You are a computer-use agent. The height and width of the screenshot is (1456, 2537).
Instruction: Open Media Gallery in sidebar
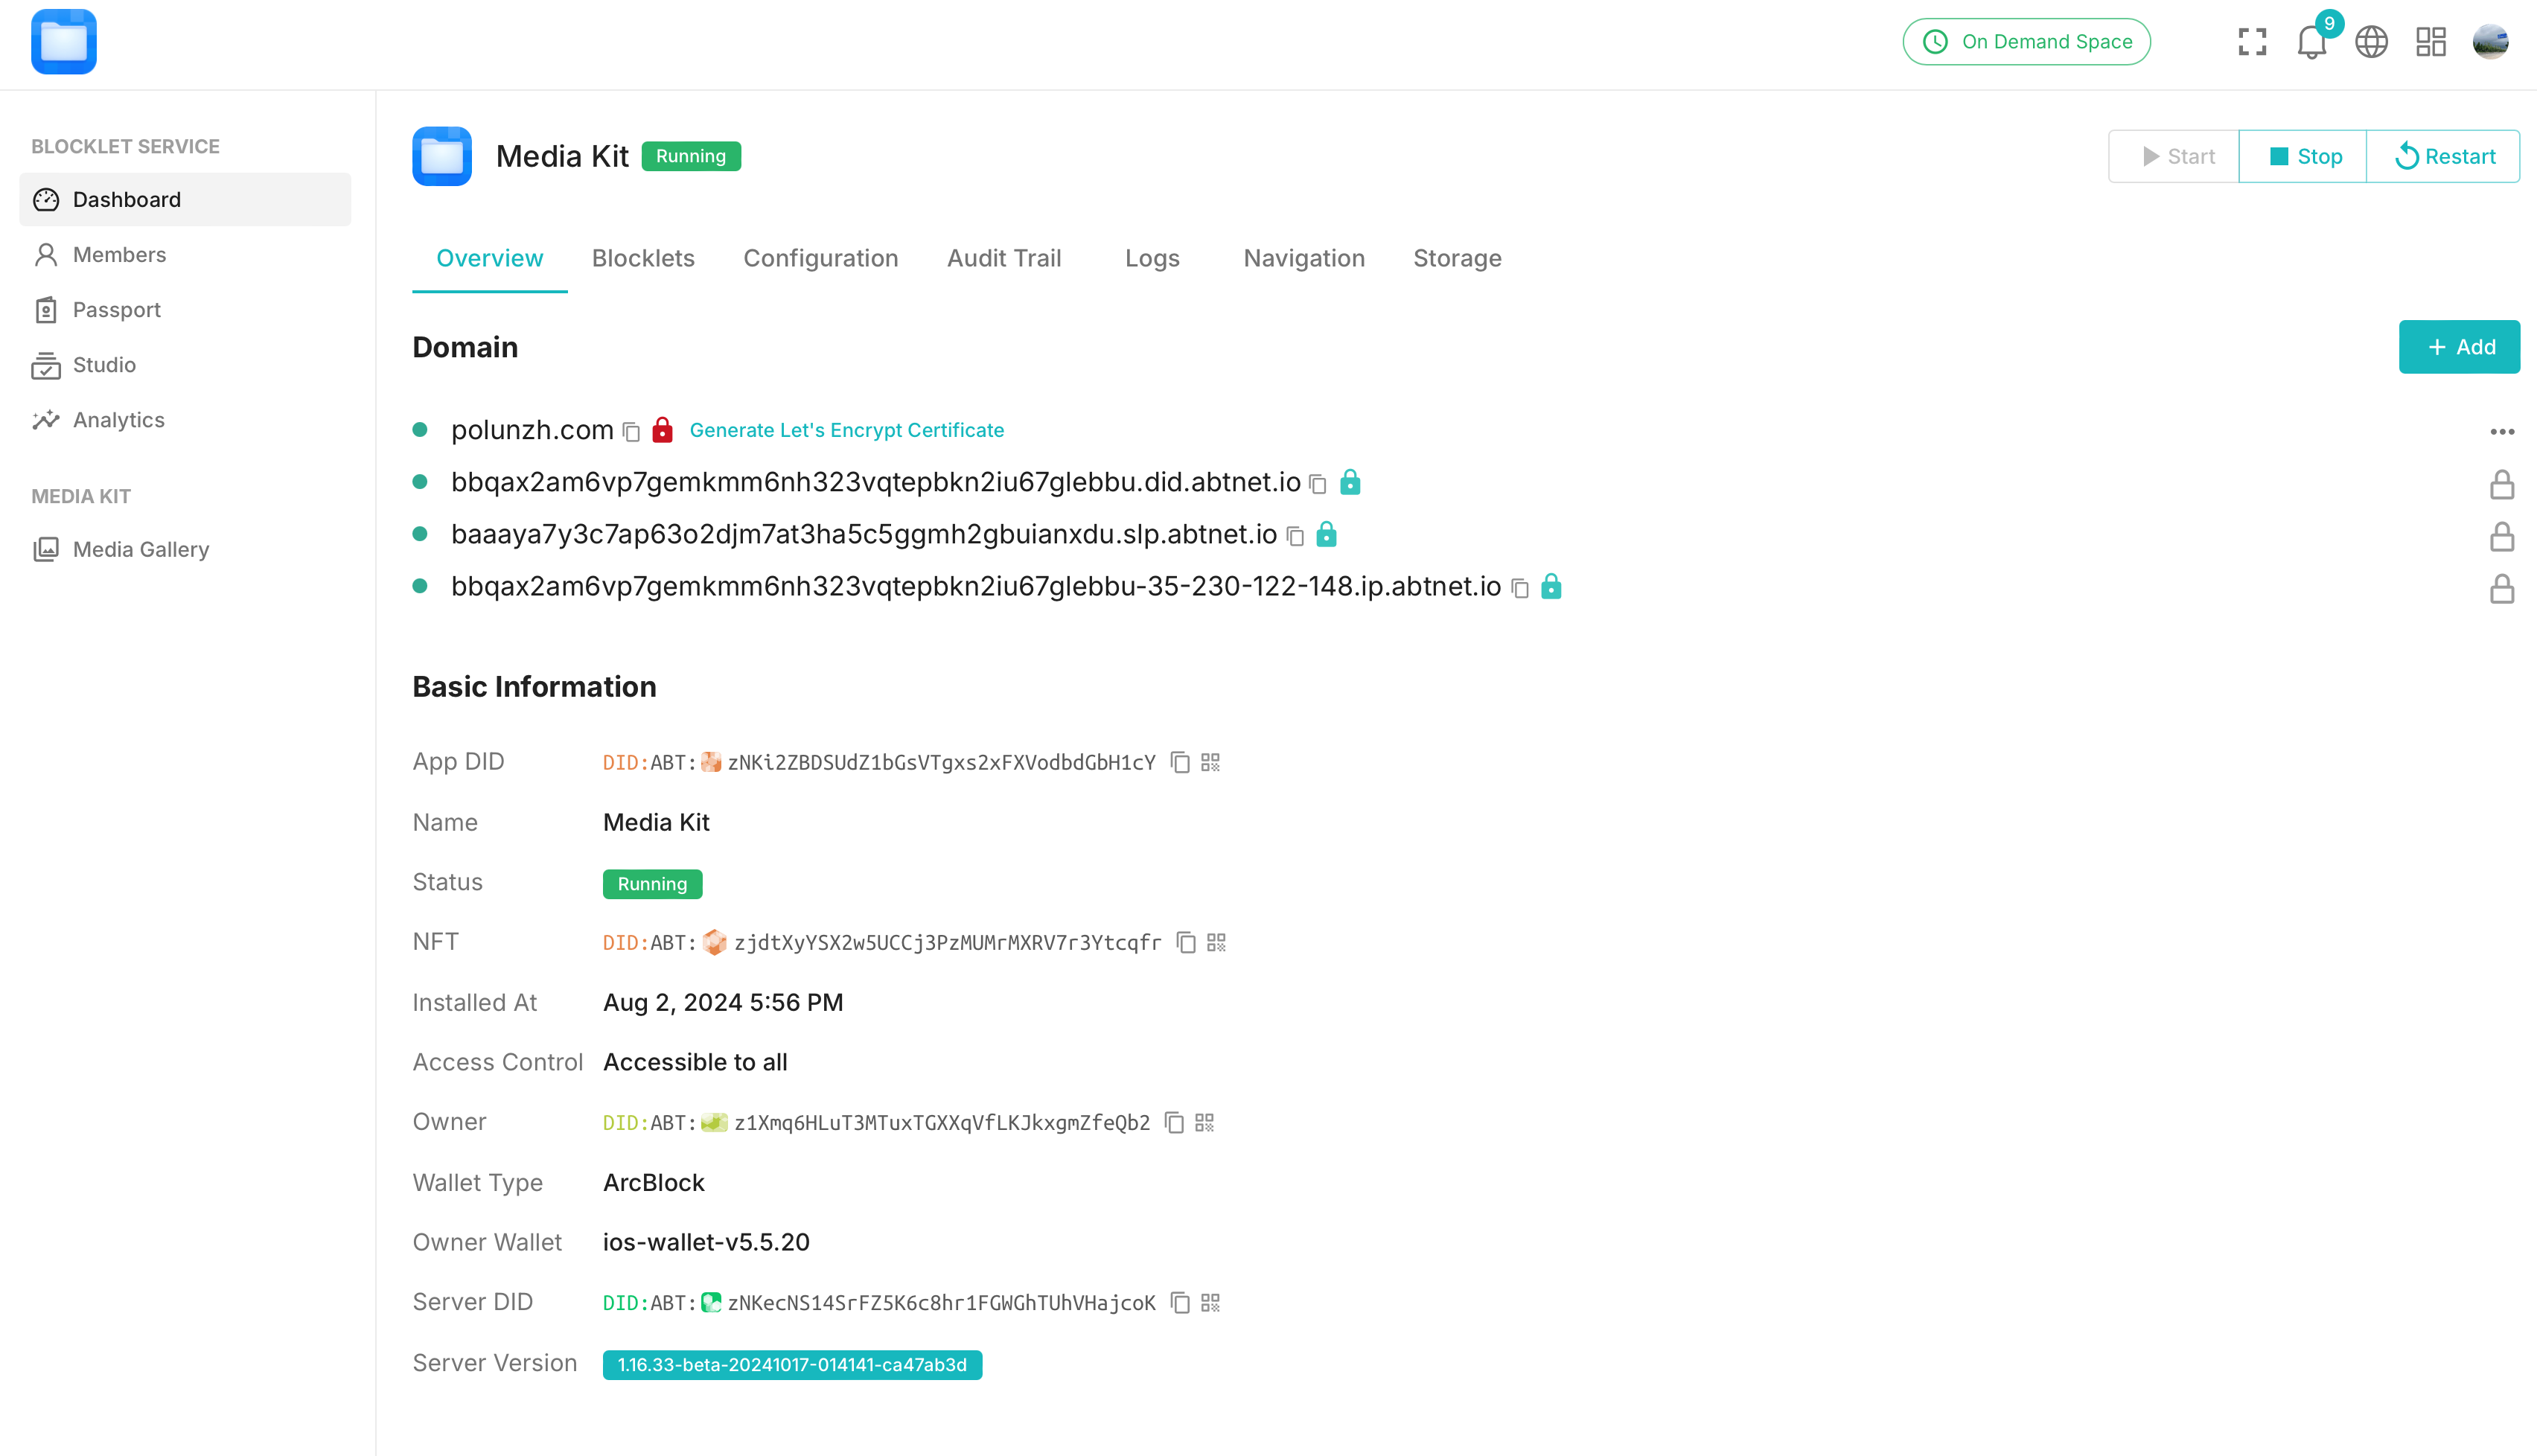click(x=141, y=549)
